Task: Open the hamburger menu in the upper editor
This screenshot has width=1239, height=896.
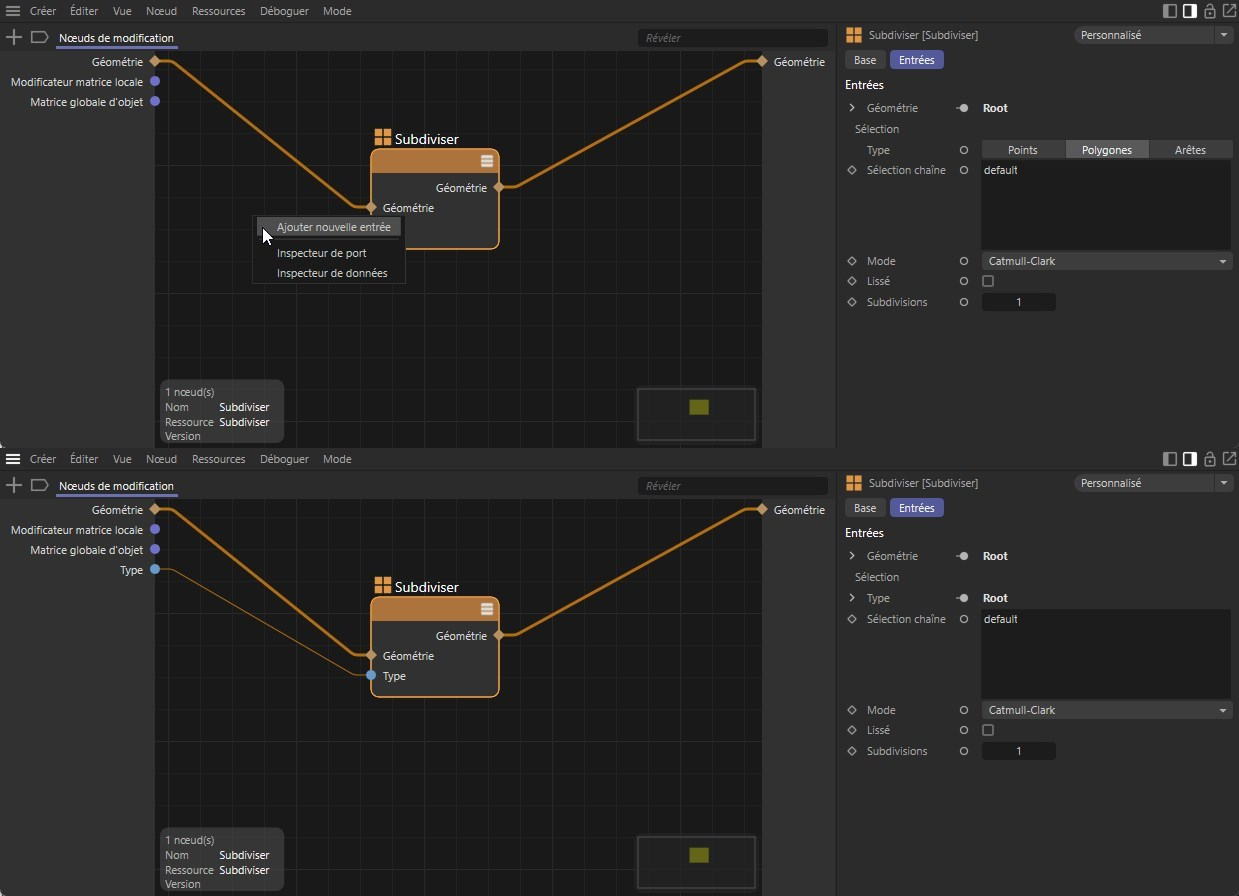Action: [13, 11]
